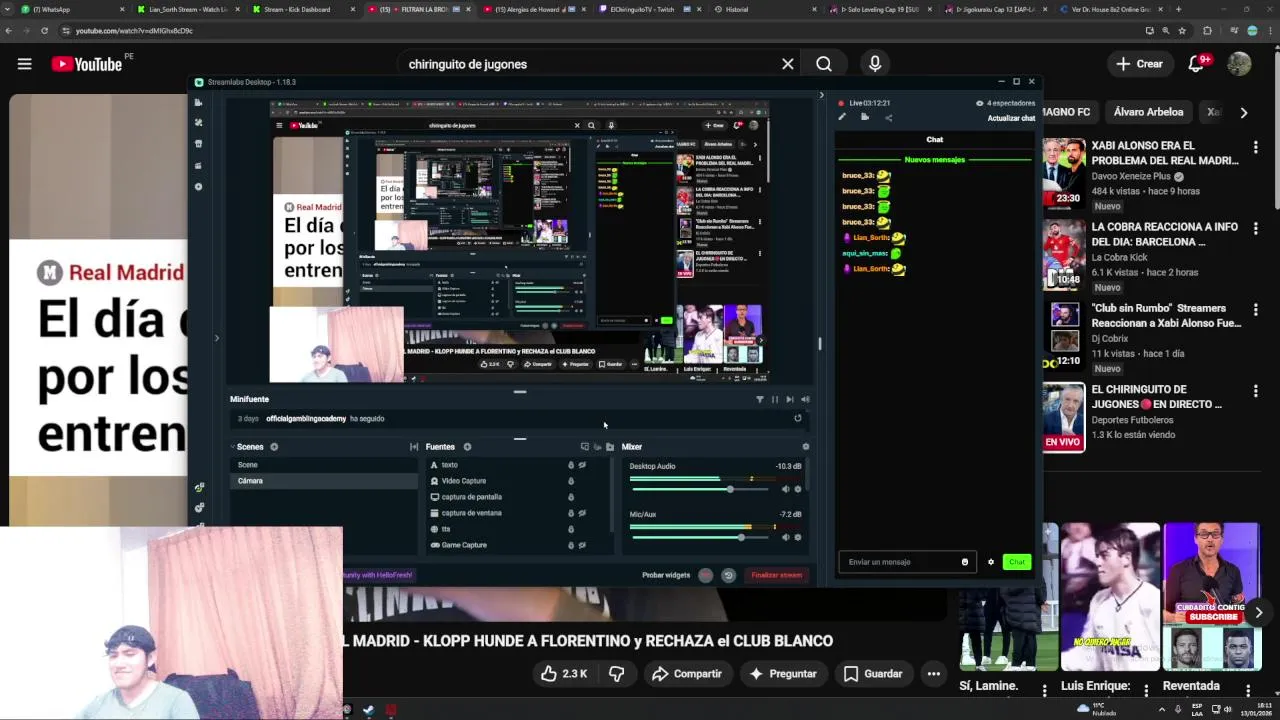Click the Preguntar button
This screenshot has width=1280, height=720.
[x=782, y=674]
